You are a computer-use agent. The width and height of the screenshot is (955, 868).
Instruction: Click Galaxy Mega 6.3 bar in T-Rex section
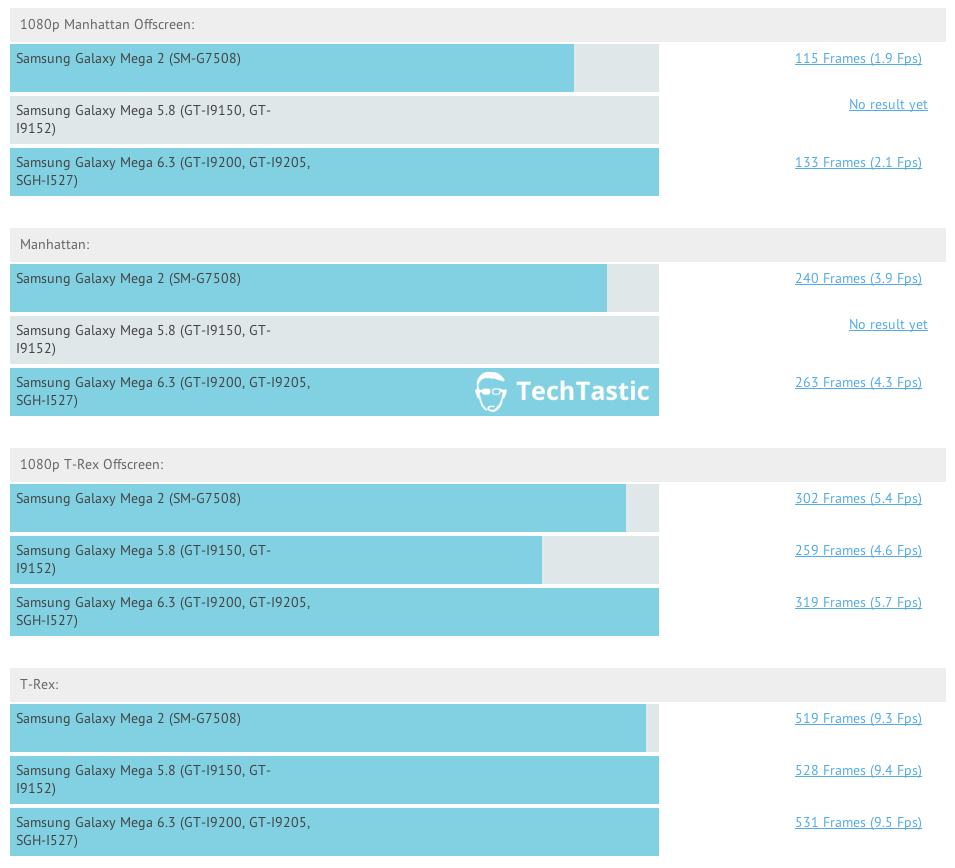pos(334,831)
